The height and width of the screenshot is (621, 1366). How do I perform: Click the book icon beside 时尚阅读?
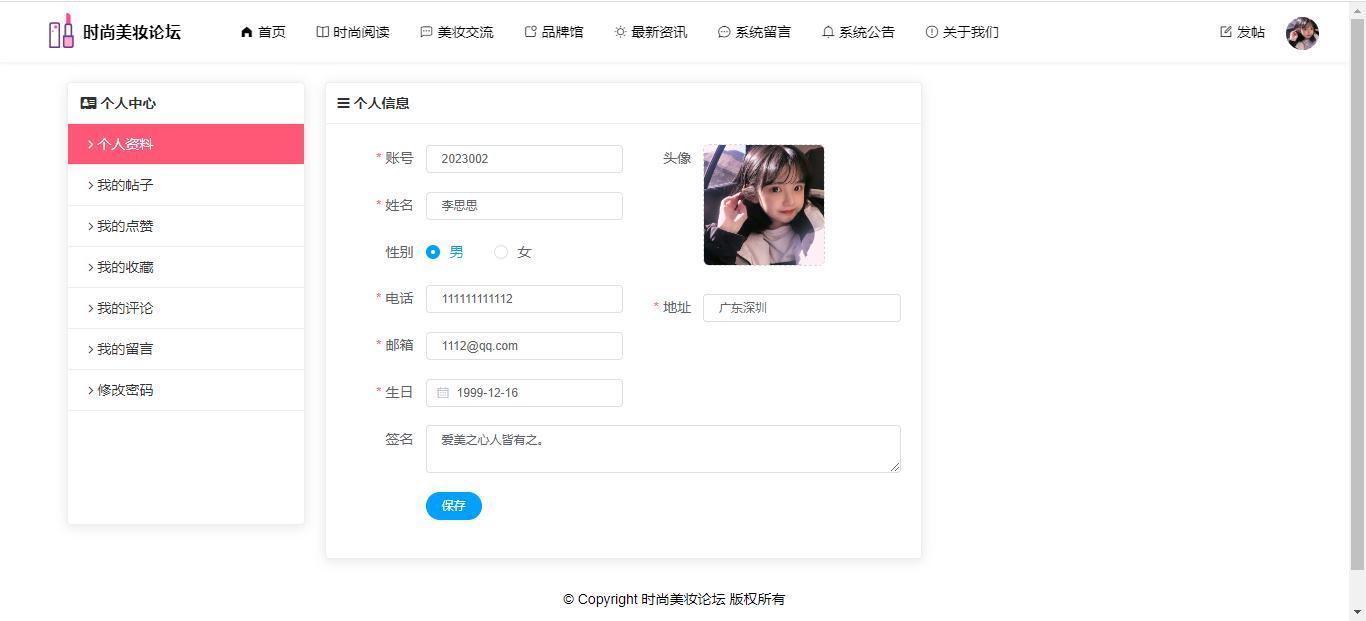coord(322,32)
